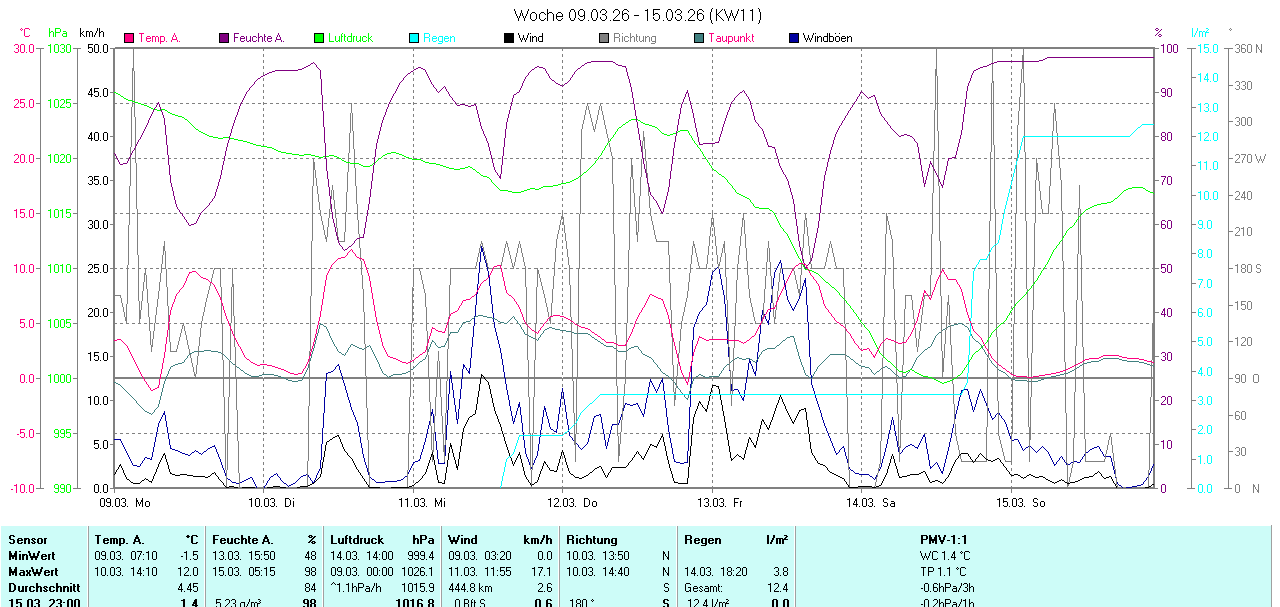Viewport: 1280px width, 607px height.
Task: Click the teal Taupunkt legend swatch
Action: pos(699,38)
